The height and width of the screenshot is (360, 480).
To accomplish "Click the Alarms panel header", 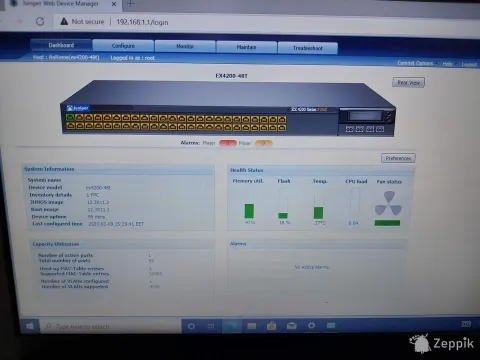I will pyautogui.click(x=317, y=244).
